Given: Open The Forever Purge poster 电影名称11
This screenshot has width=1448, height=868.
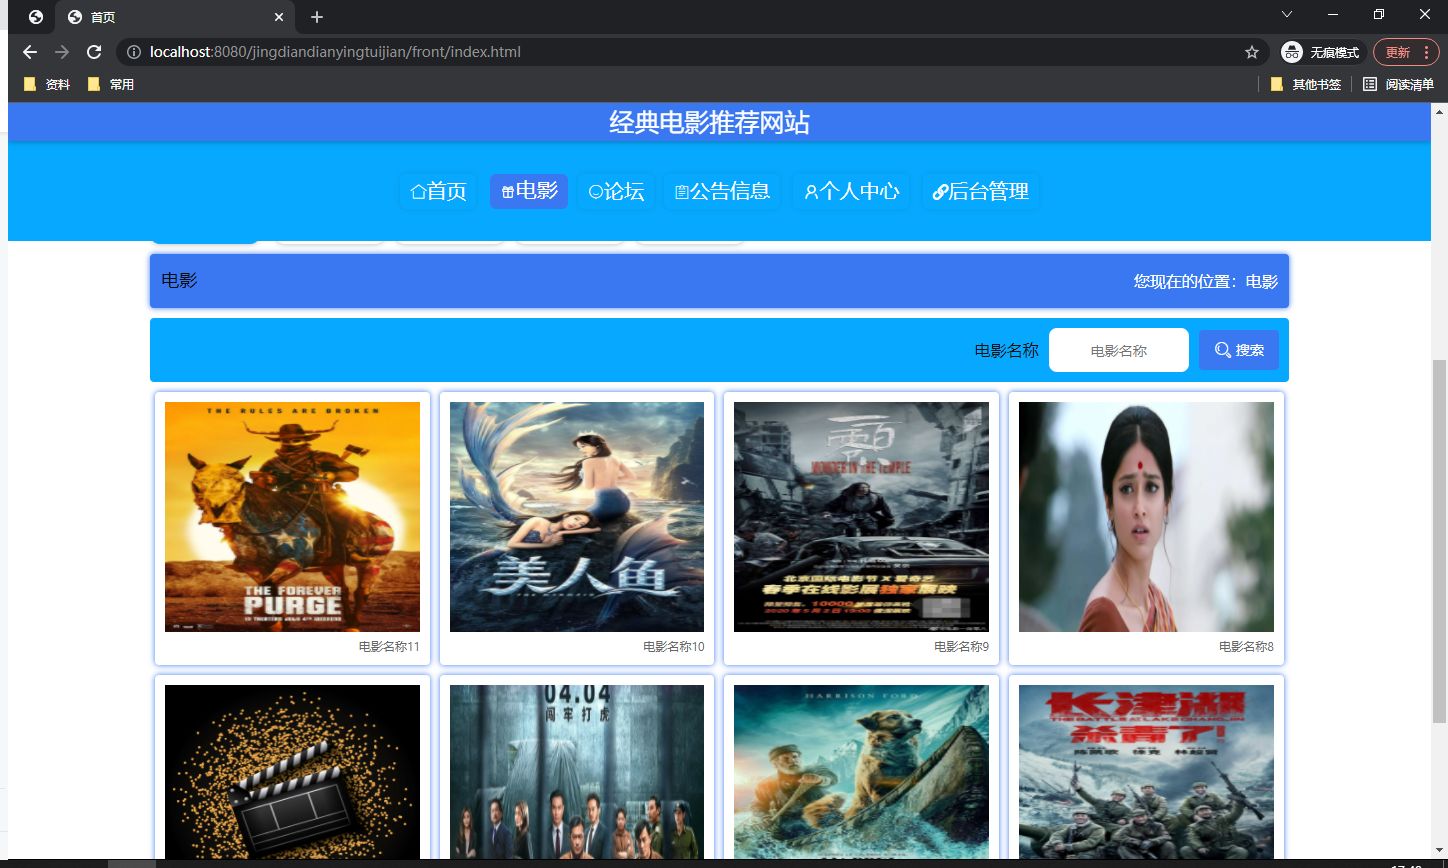Looking at the screenshot, I should pos(292,517).
